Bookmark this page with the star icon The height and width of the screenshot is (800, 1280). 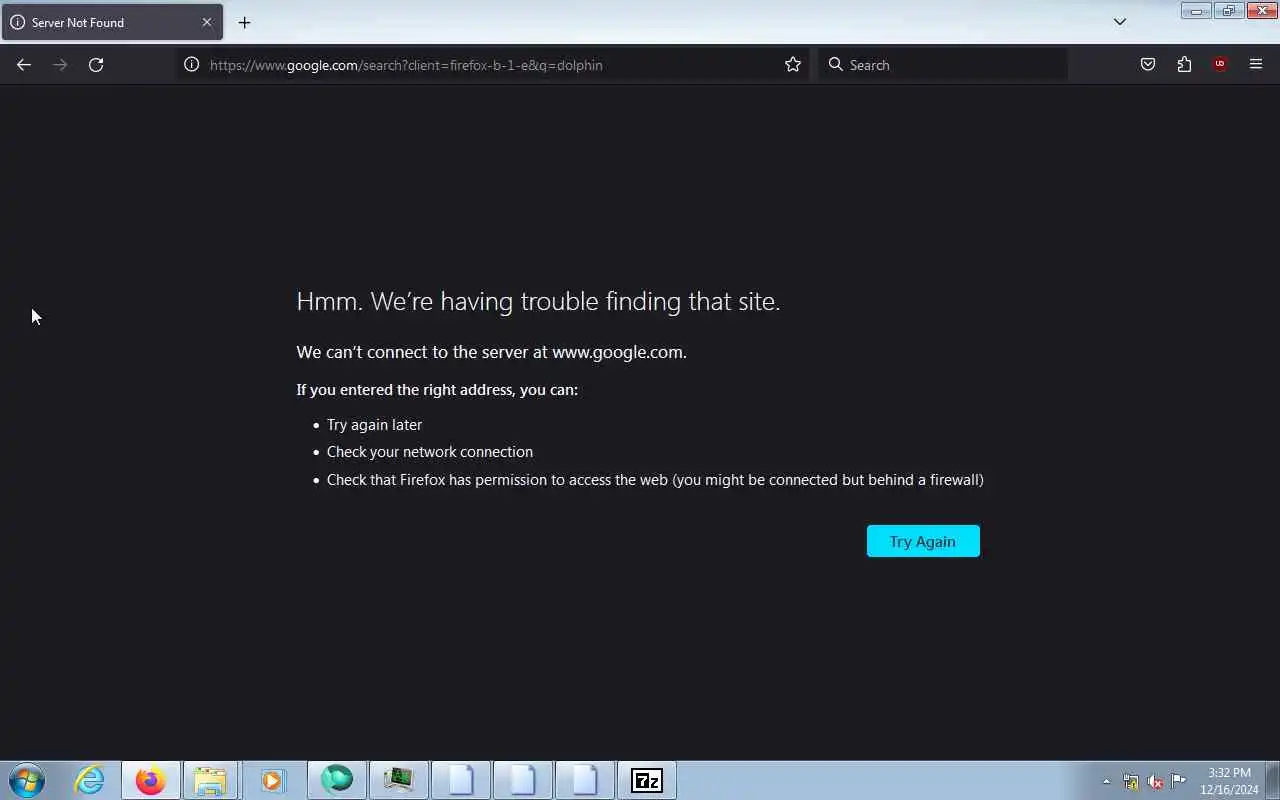[793, 65]
